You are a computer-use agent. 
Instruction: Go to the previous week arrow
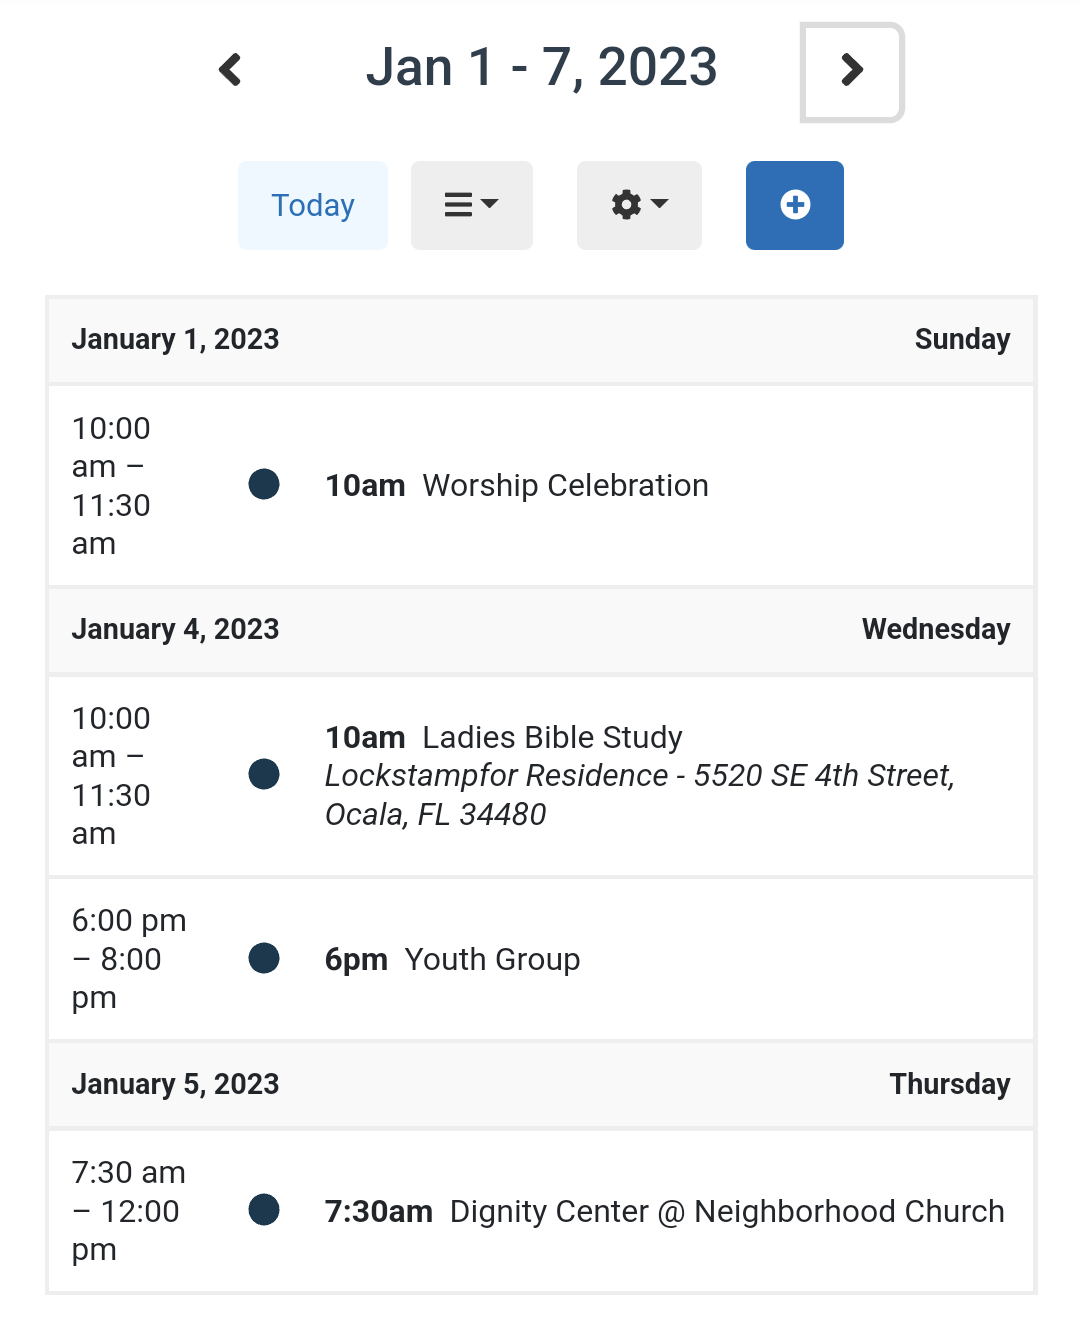[x=231, y=70]
